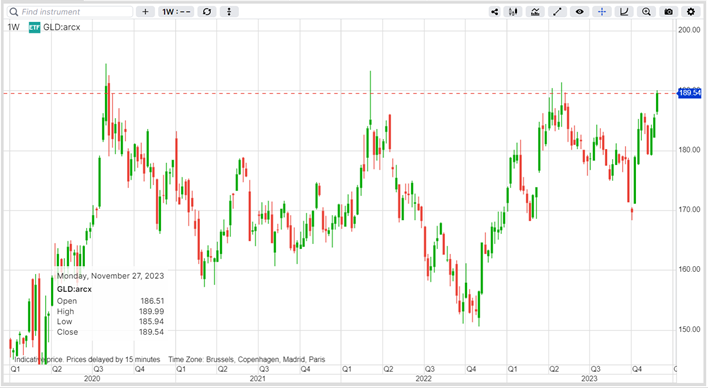Click the 2020 year label on time axis
Screen dimensions: 708x388
pyautogui.click(x=92, y=379)
